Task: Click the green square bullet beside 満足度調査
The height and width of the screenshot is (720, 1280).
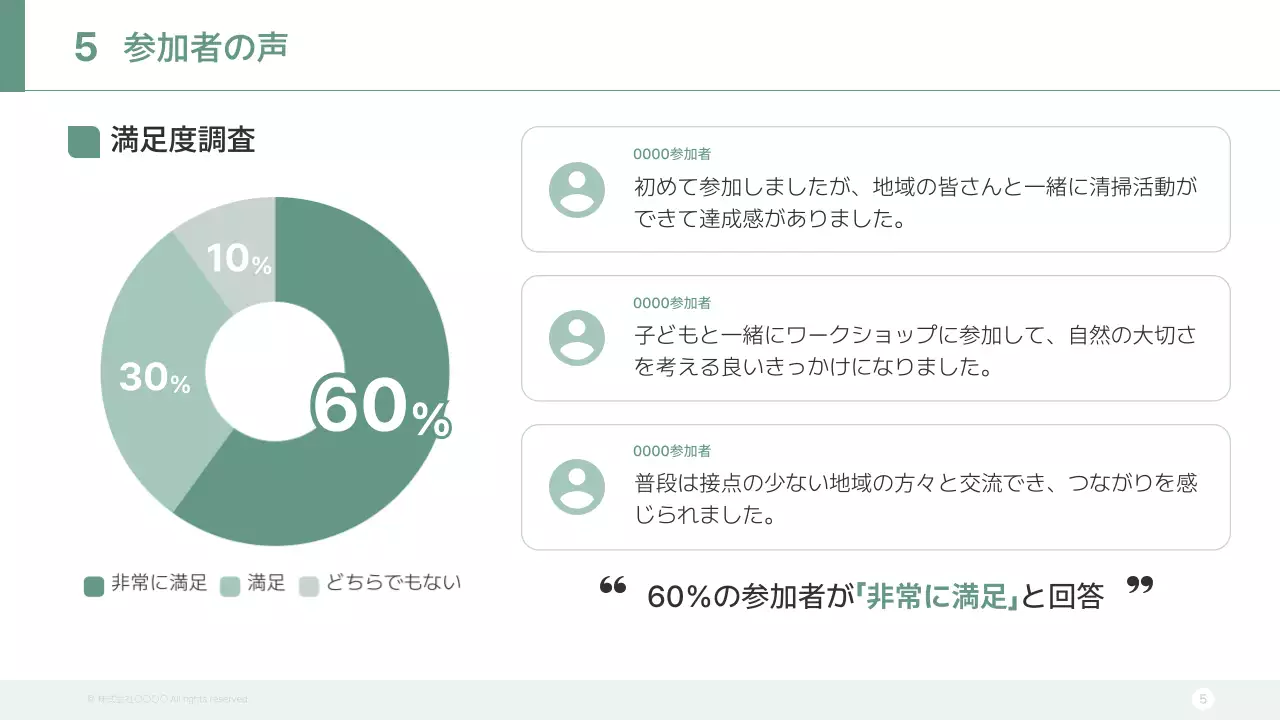Action: point(84,142)
